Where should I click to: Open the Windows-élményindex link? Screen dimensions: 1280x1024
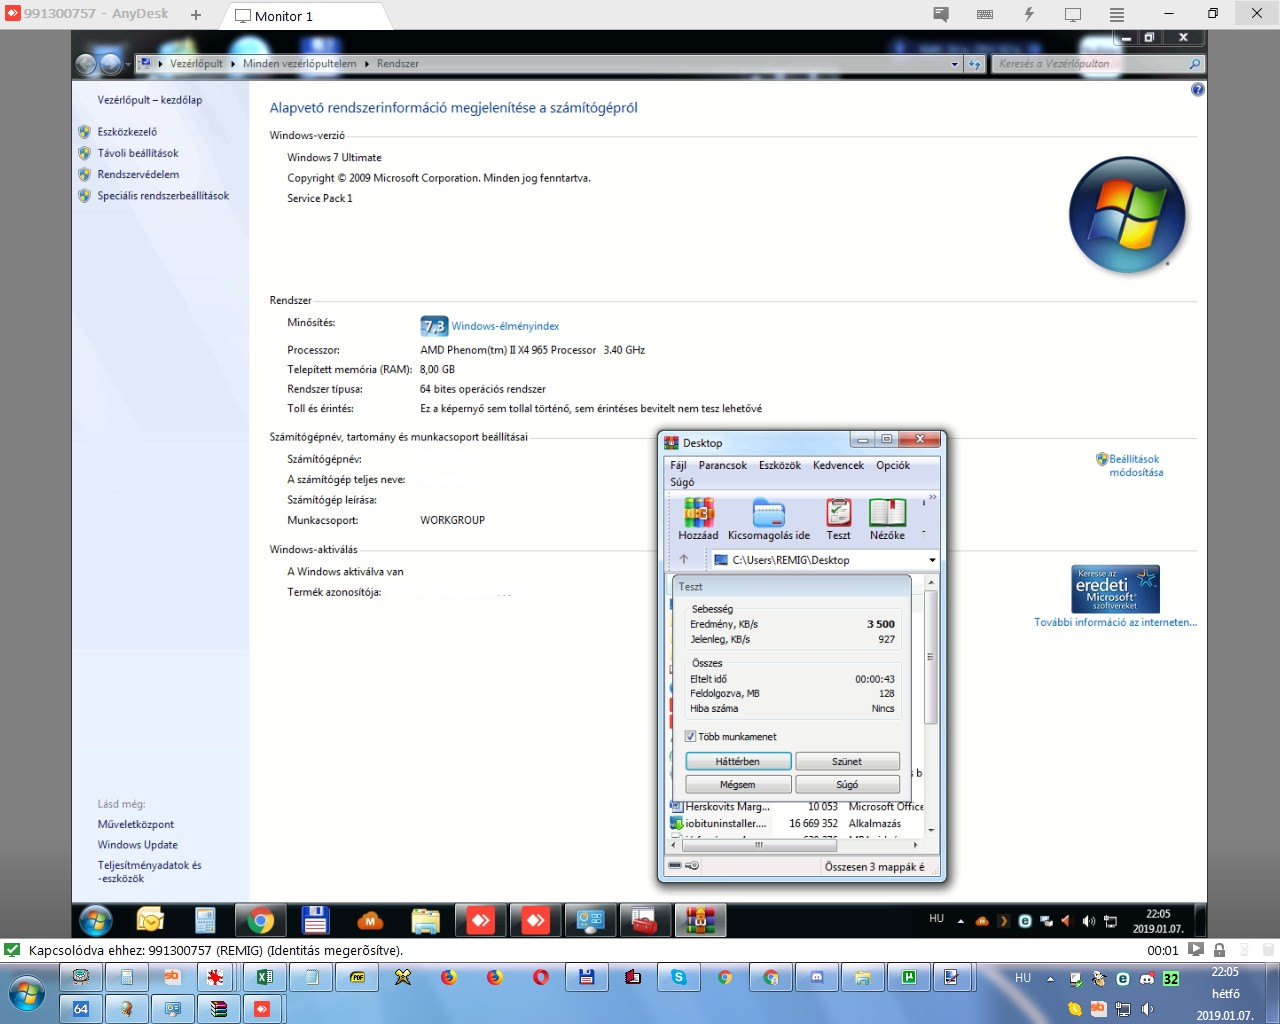(505, 326)
